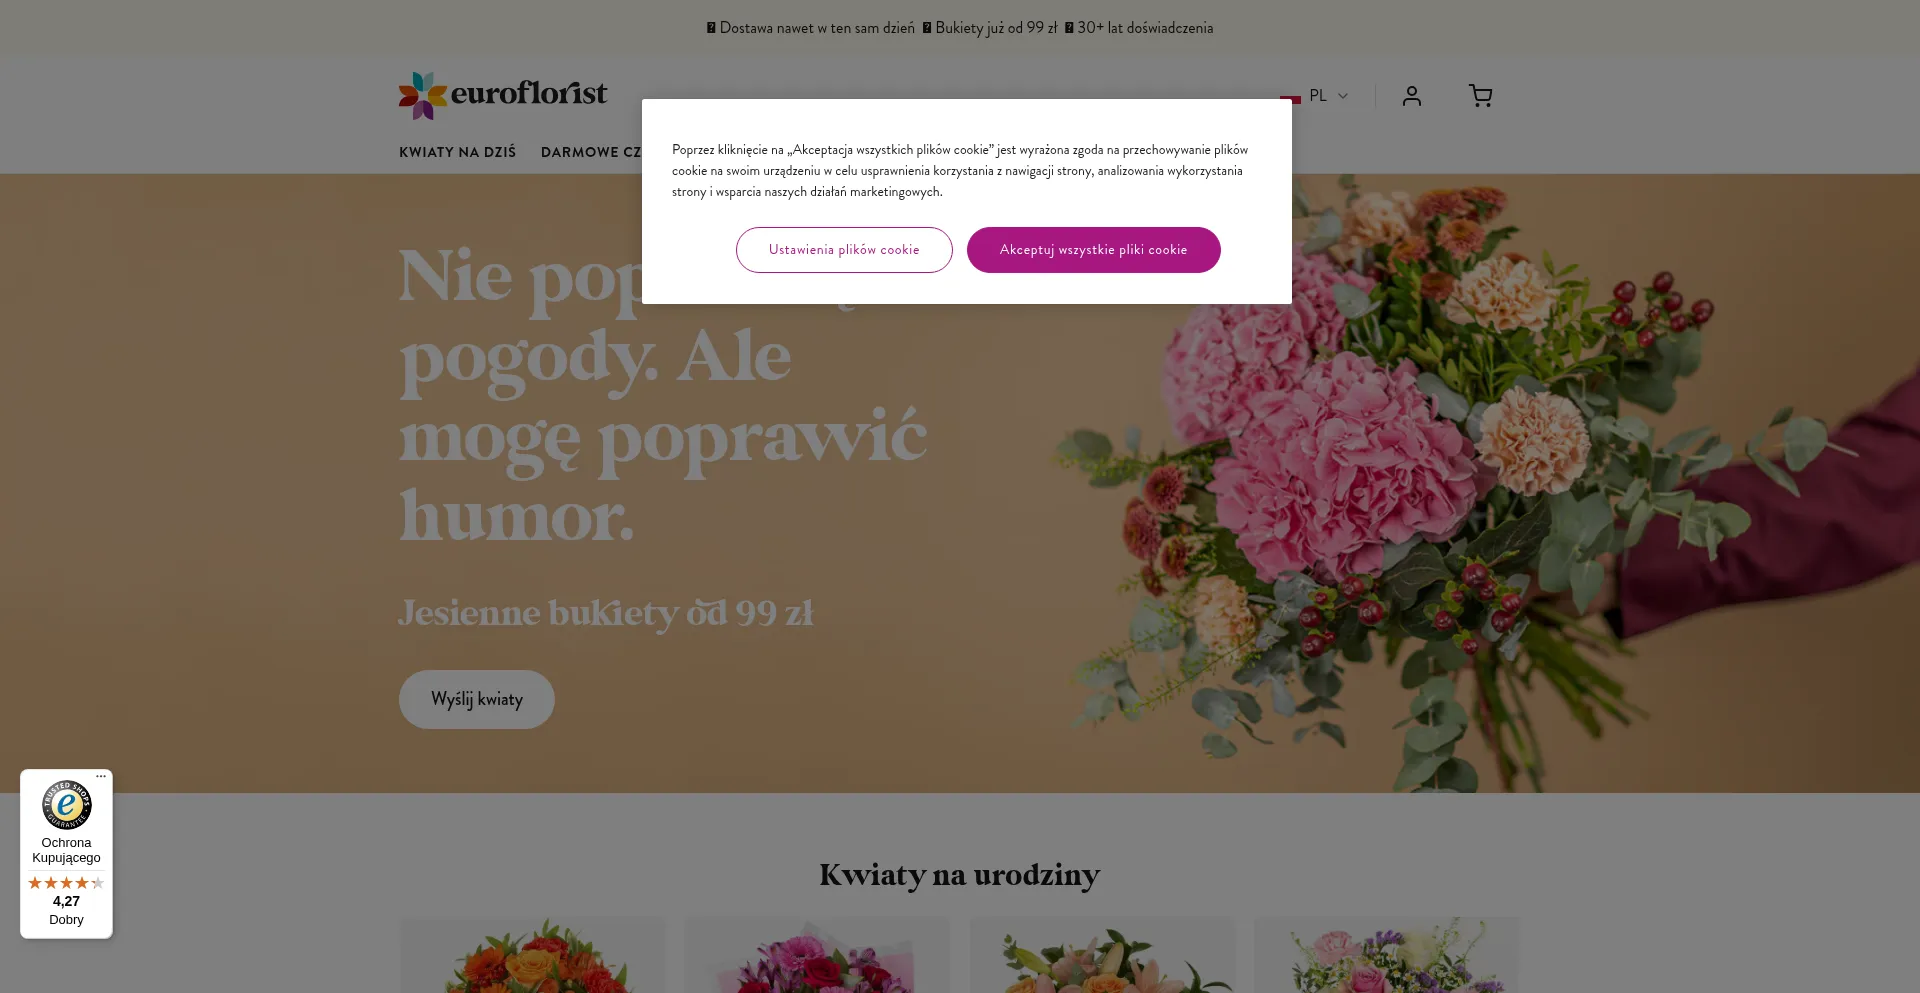Click the Ochrona Kupującego label
1920x993 pixels.
(66, 850)
